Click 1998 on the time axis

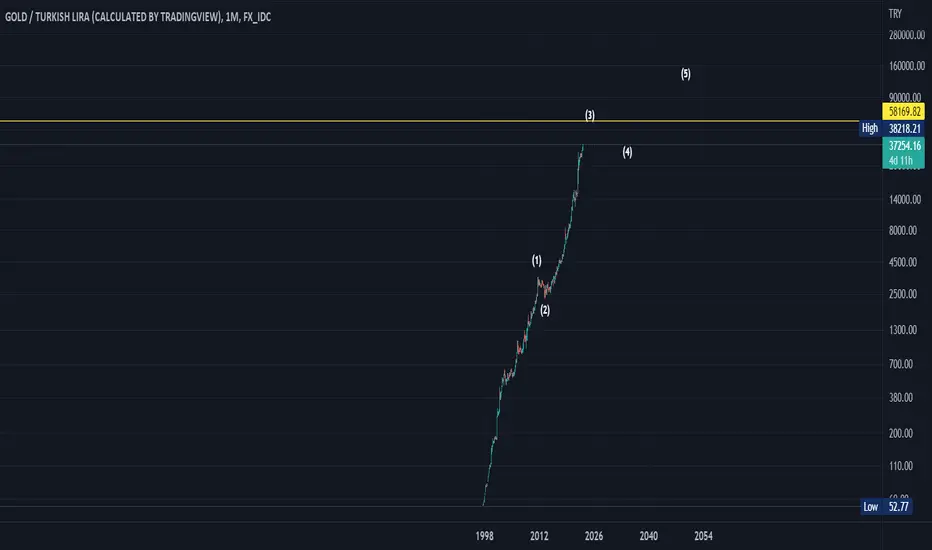[x=484, y=536]
